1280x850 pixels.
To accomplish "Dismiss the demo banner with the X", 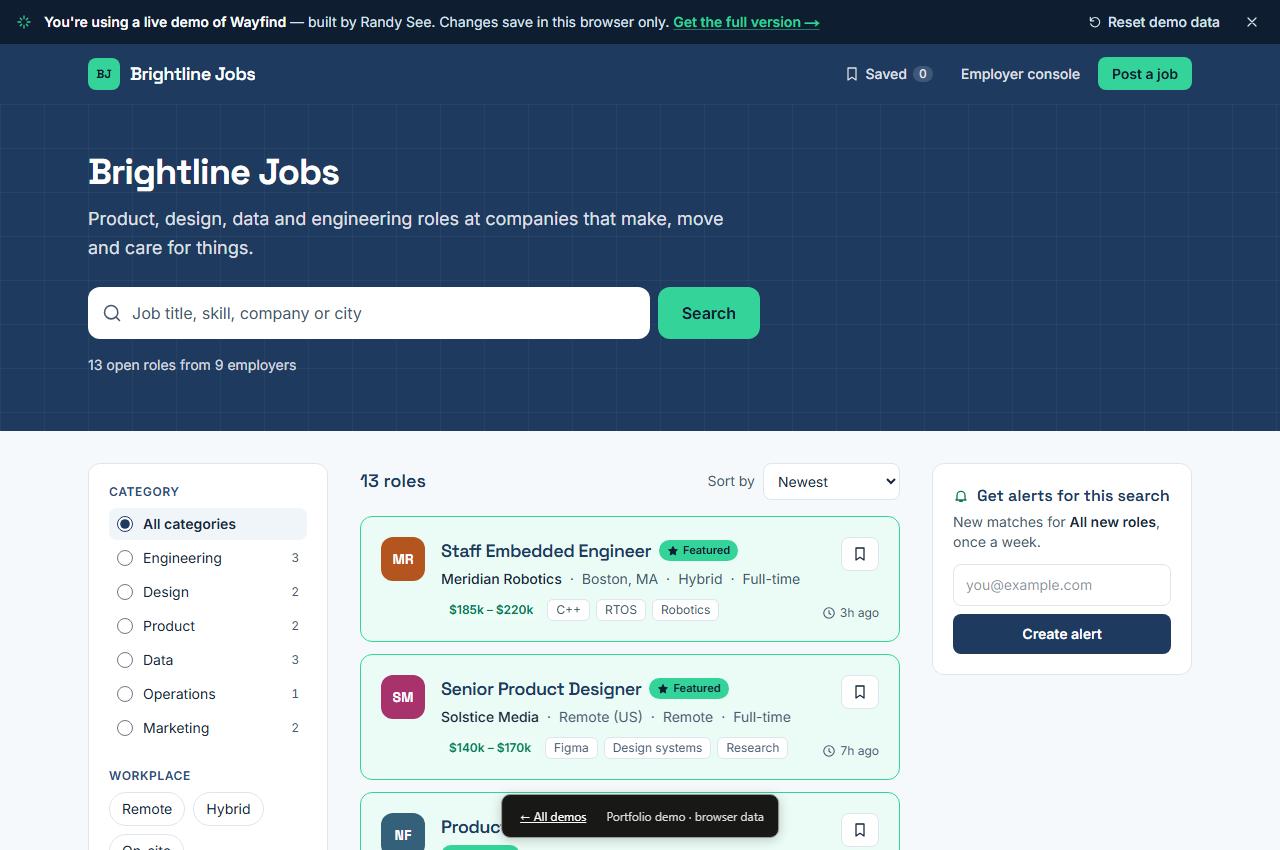I will pos(1252,22).
